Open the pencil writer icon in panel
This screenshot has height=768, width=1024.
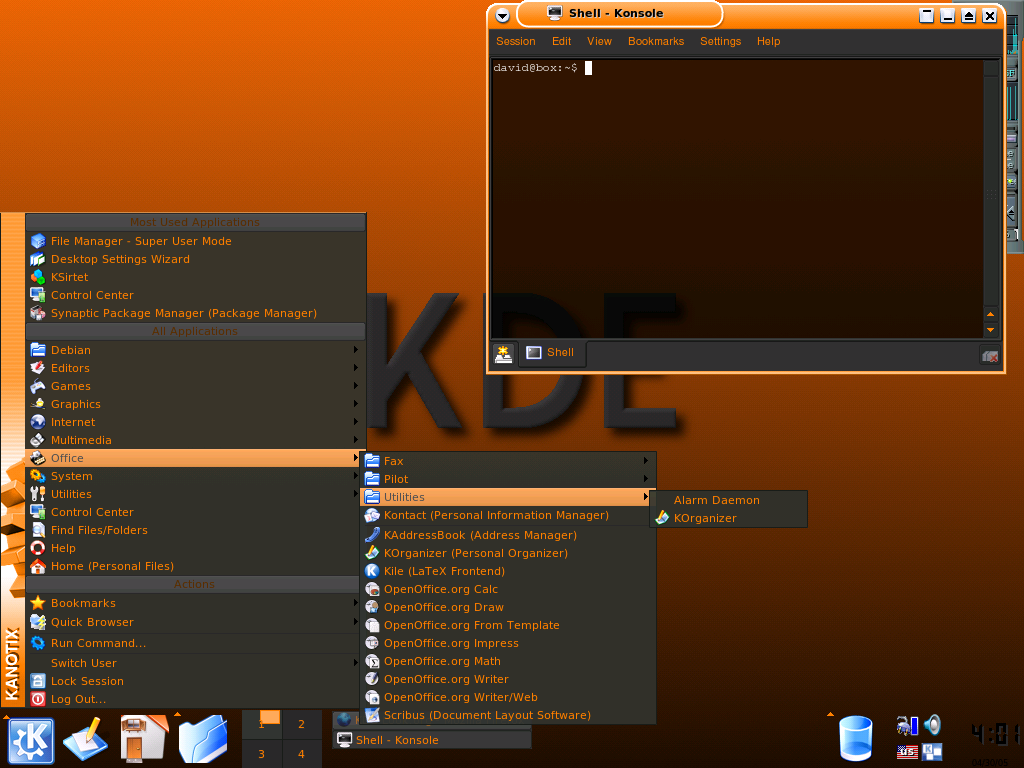(x=86, y=739)
